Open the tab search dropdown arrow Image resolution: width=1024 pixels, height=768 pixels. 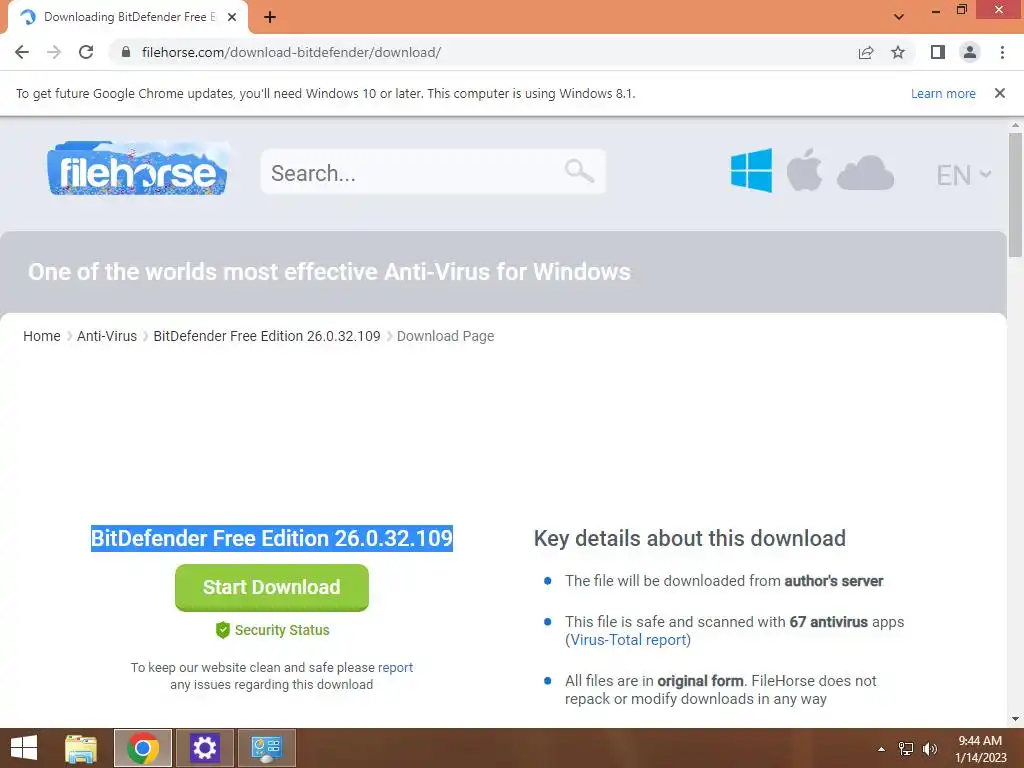[x=899, y=17]
